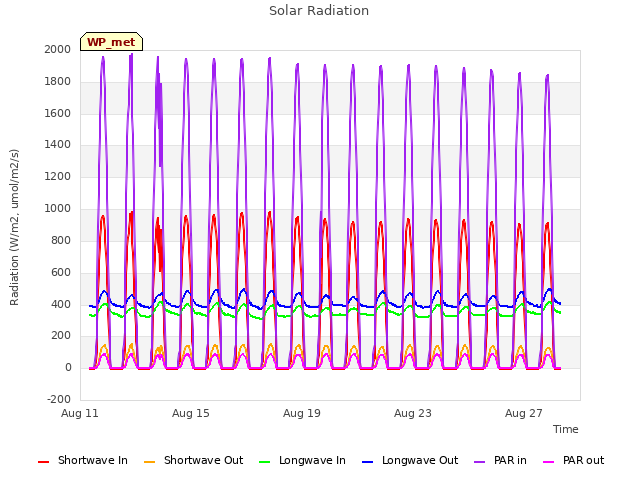
Task: Click the PAR in legend label
Action: (510, 460)
